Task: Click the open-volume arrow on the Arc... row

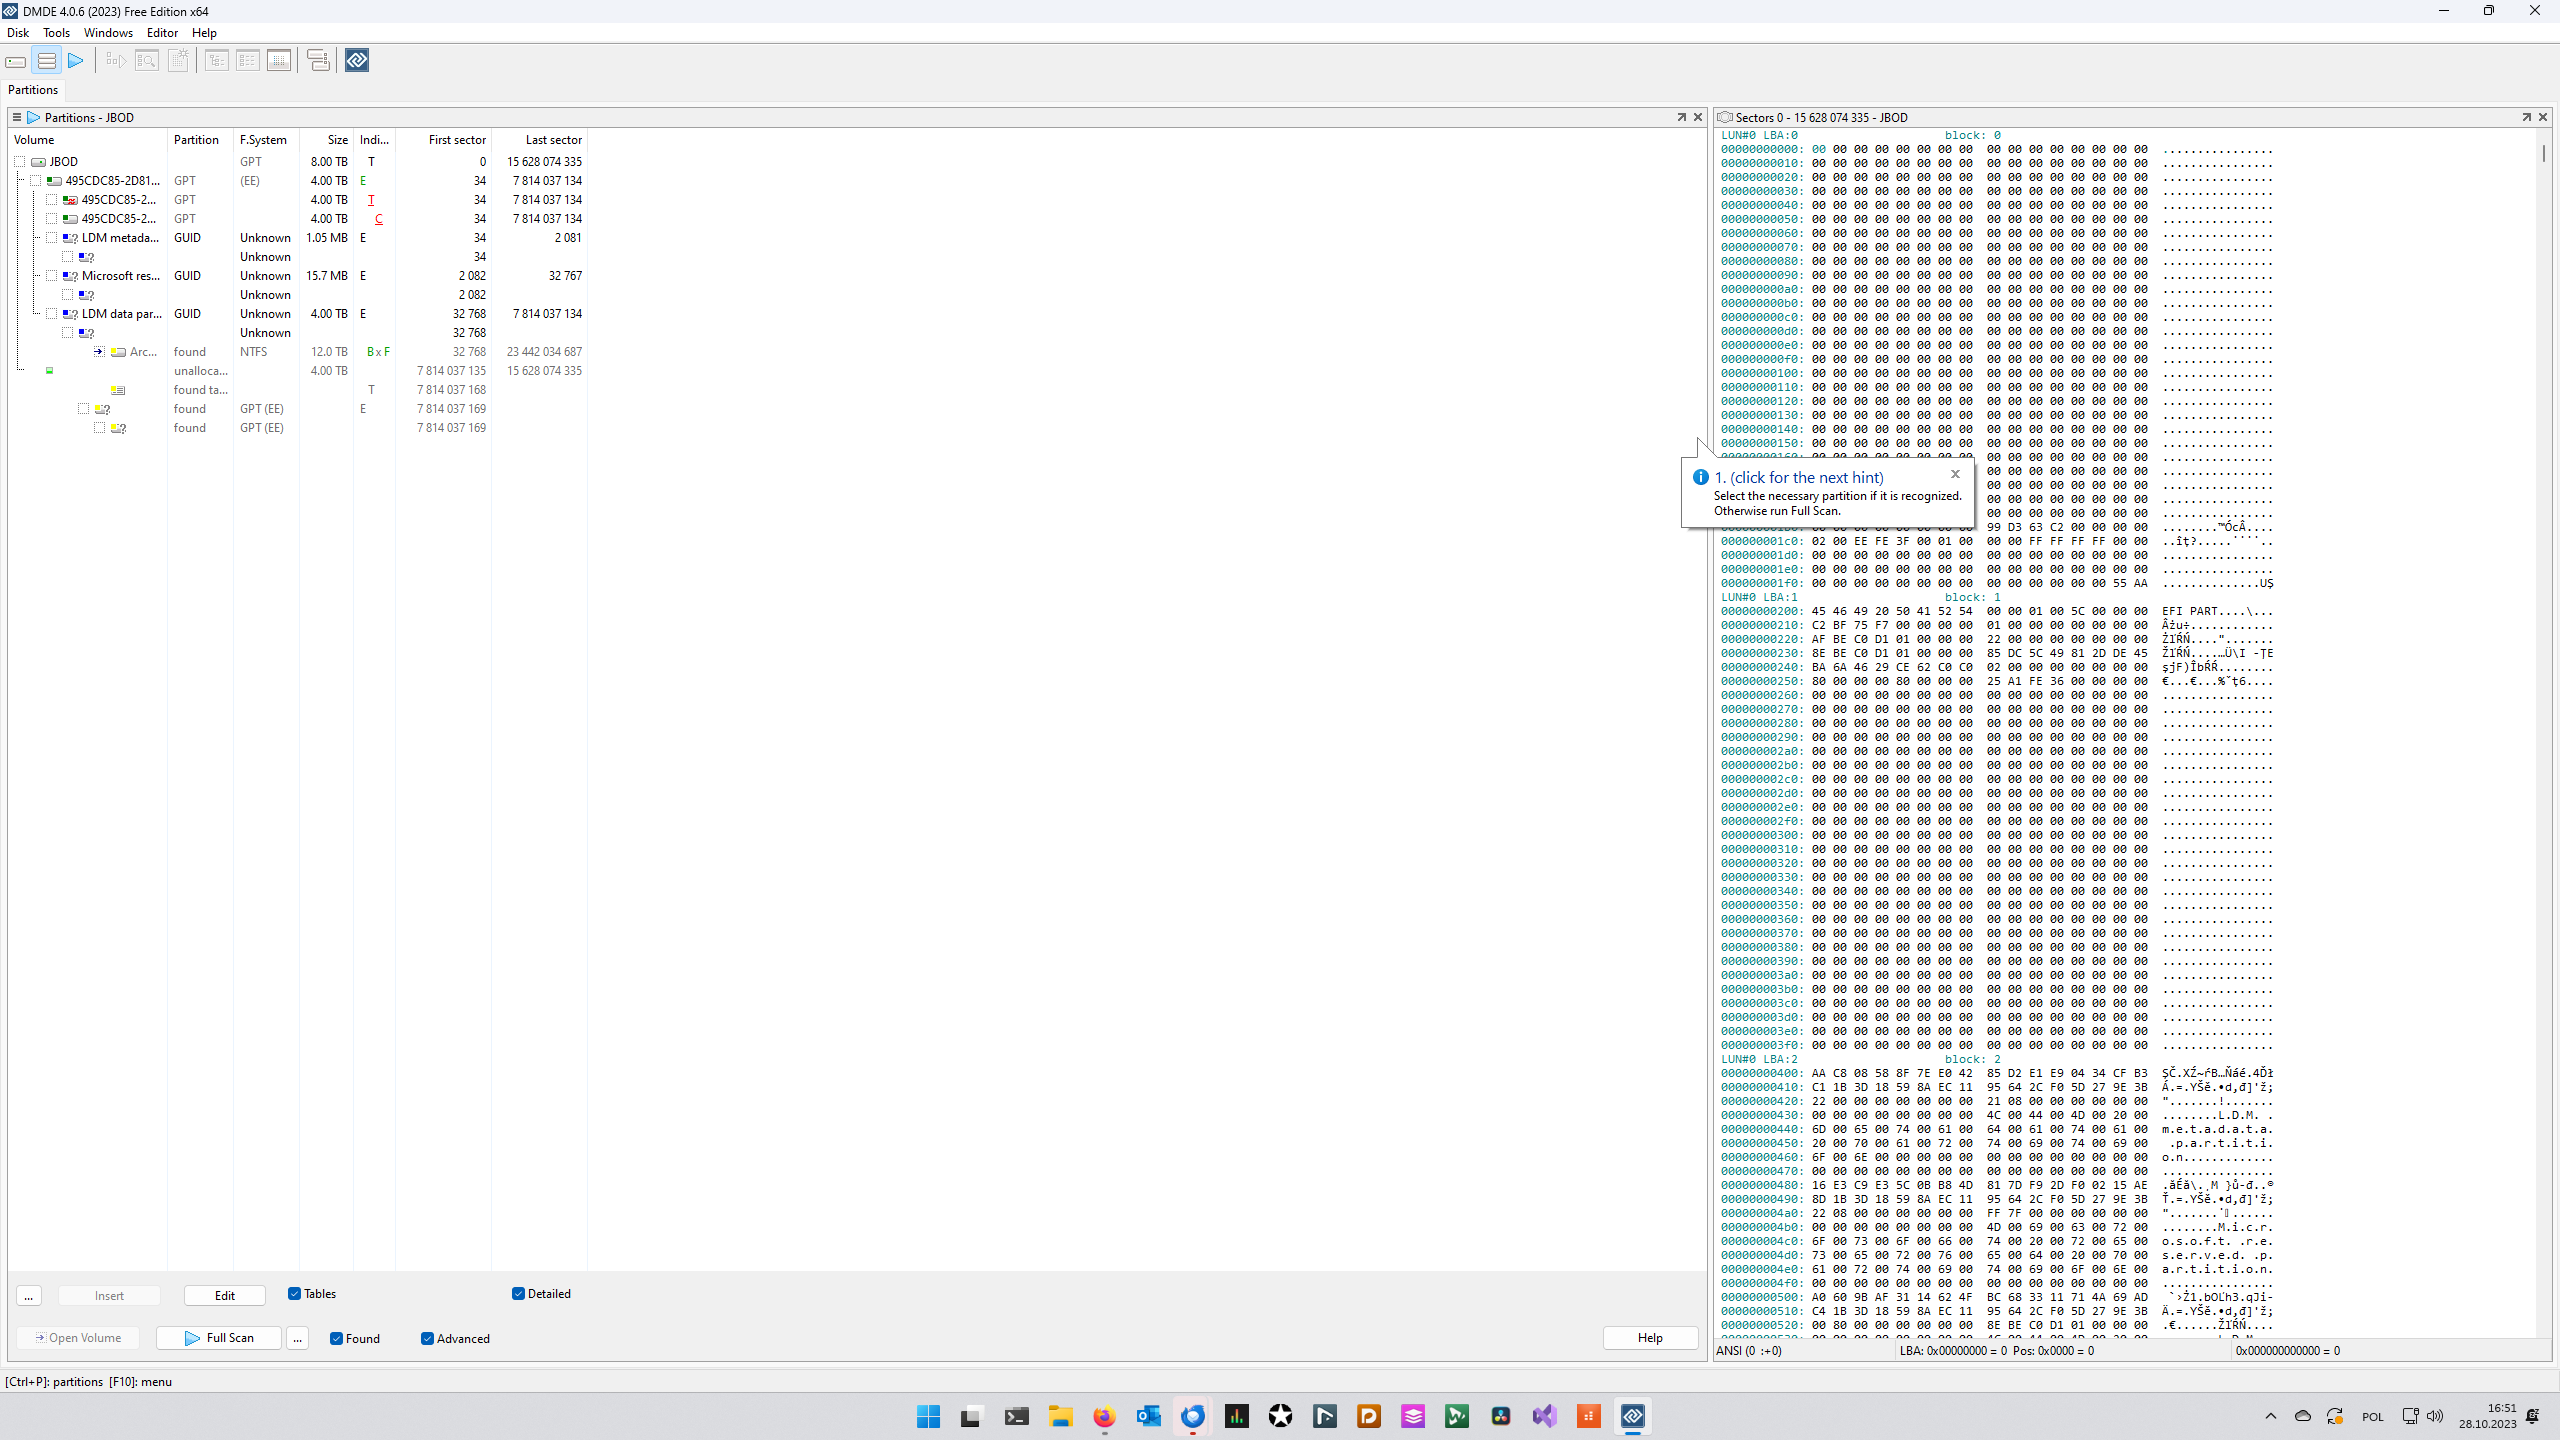Action: 99,352
